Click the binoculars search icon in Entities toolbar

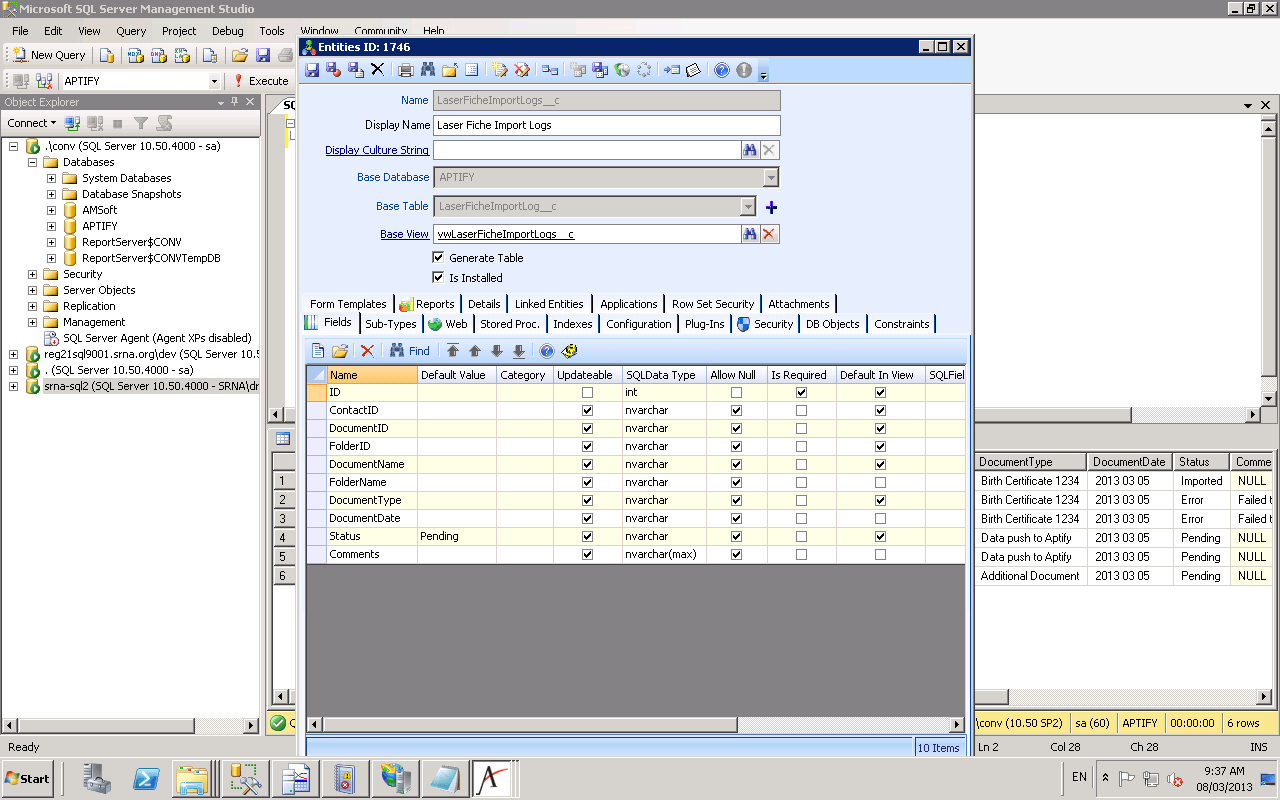428,70
